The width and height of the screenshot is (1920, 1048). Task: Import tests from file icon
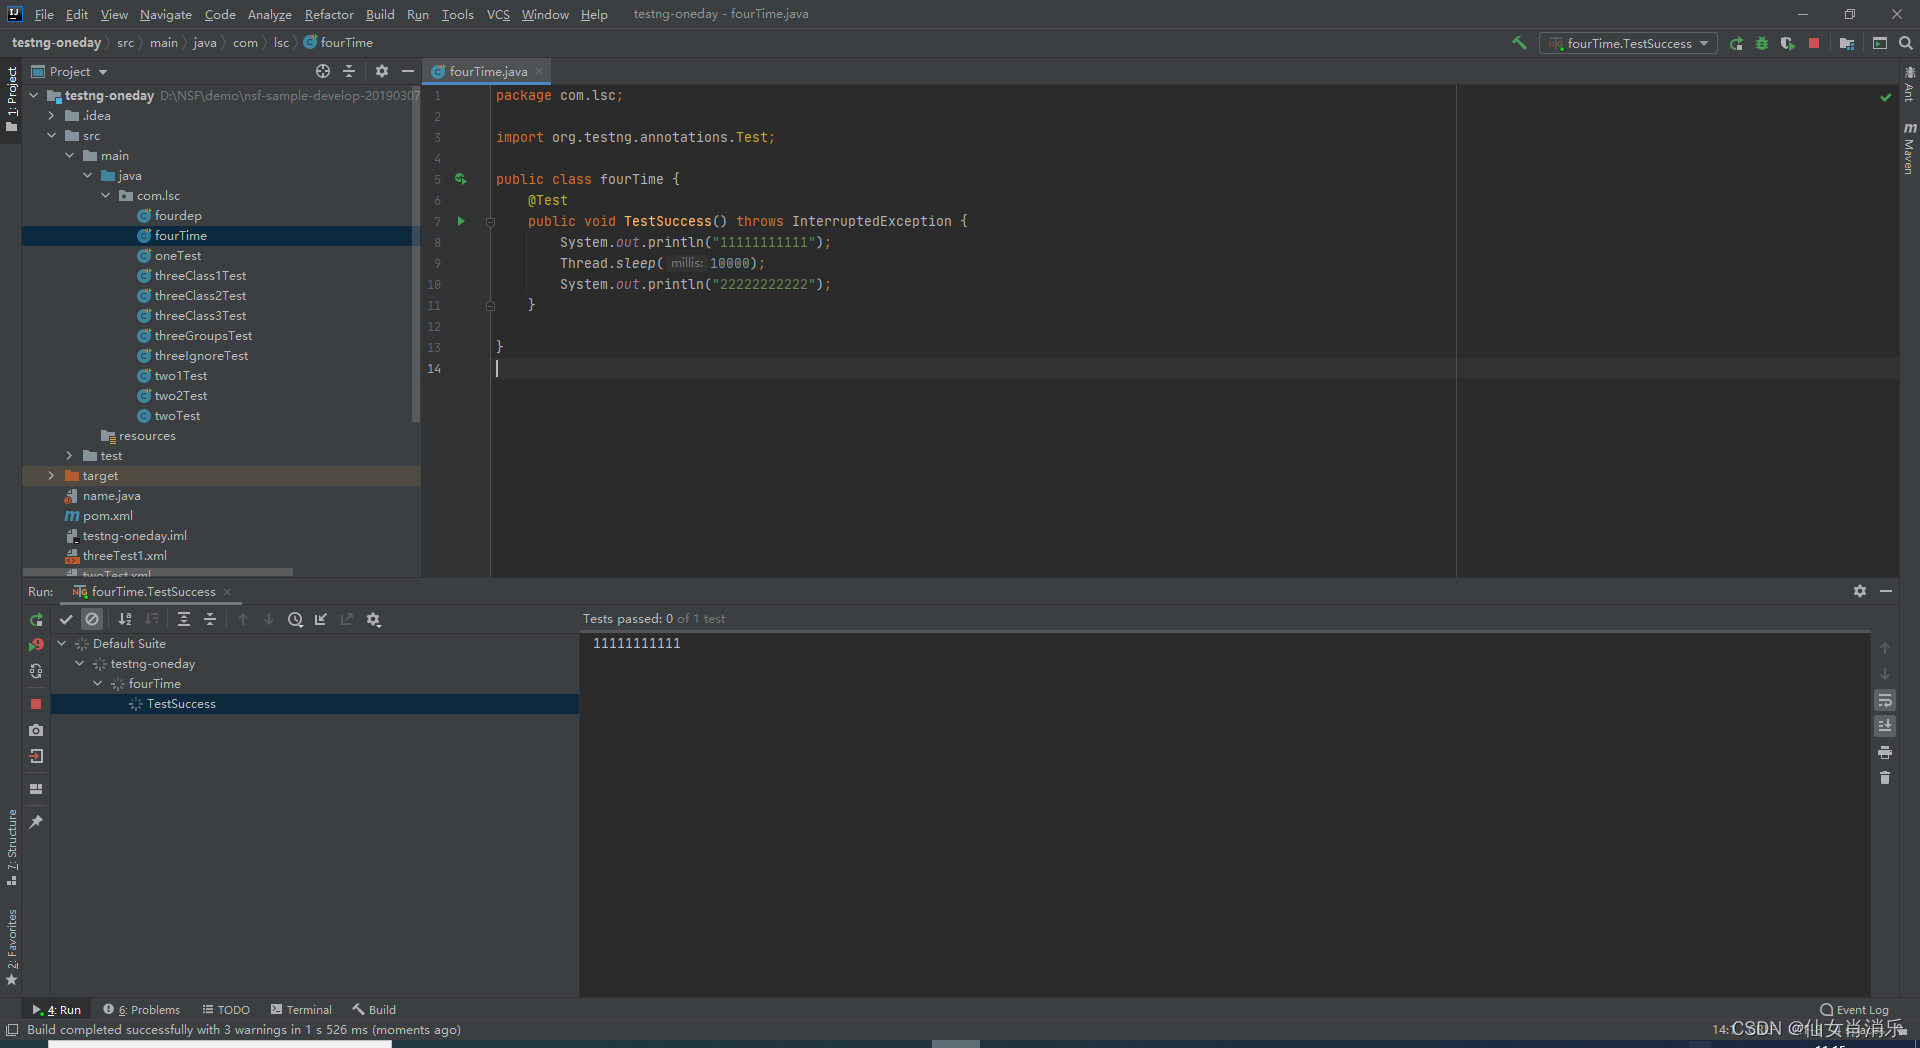tap(321, 619)
